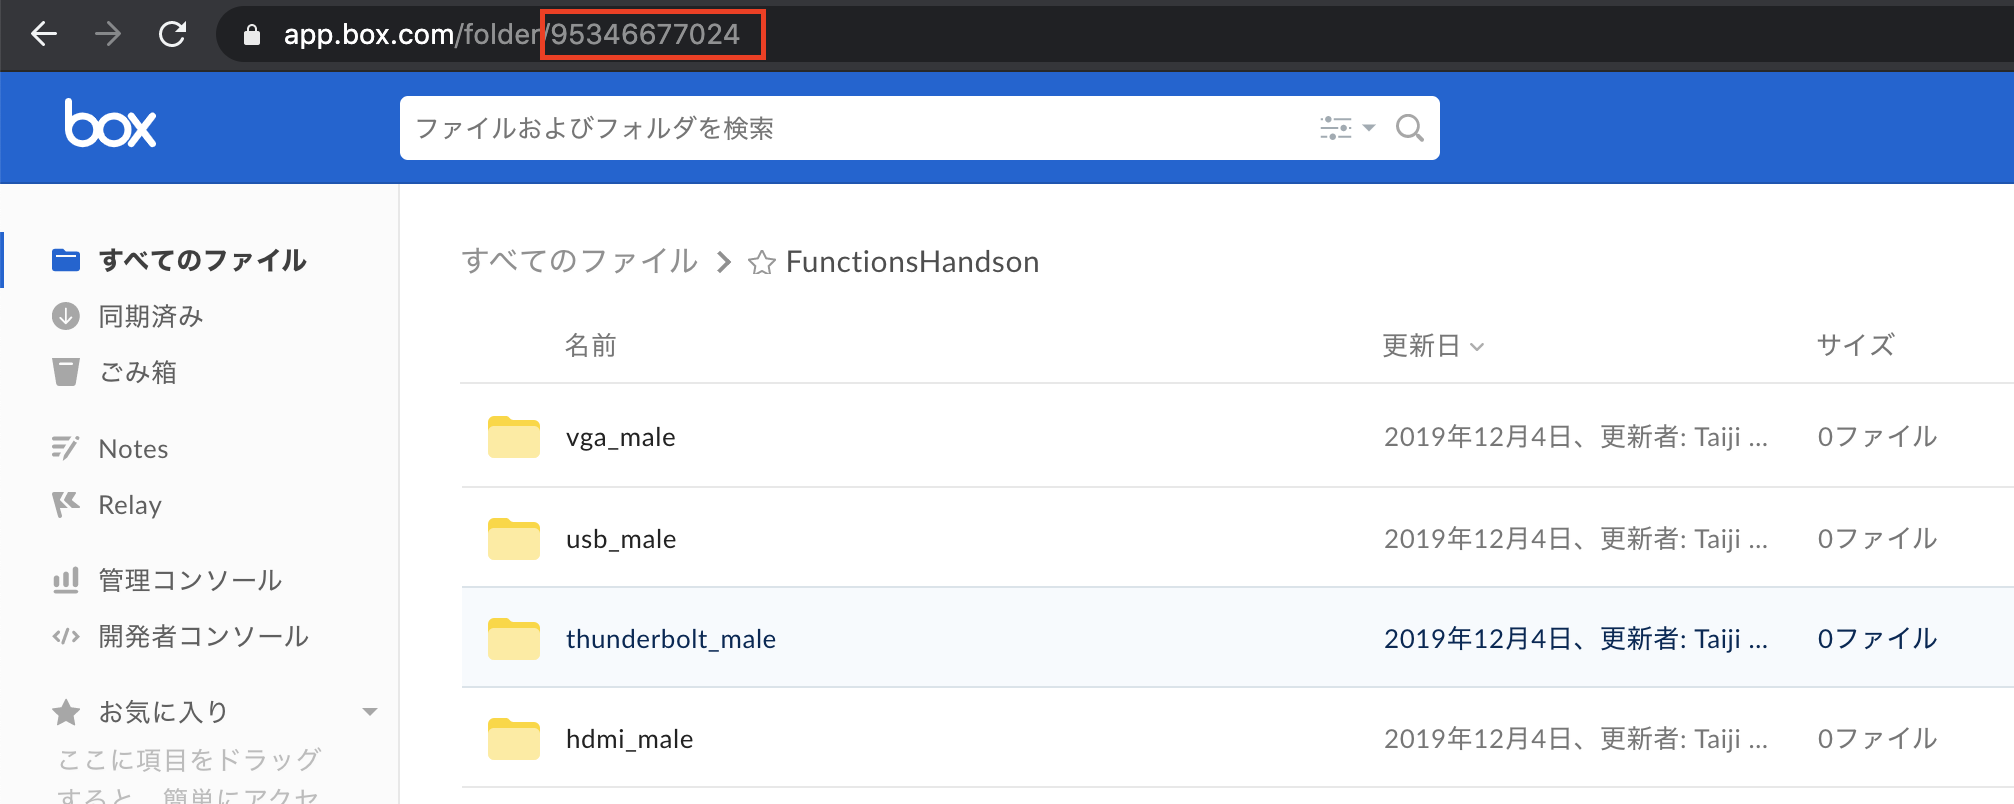Image resolution: width=2014 pixels, height=804 pixels.
Task: Click the address bar URL
Action: (x=511, y=35)
